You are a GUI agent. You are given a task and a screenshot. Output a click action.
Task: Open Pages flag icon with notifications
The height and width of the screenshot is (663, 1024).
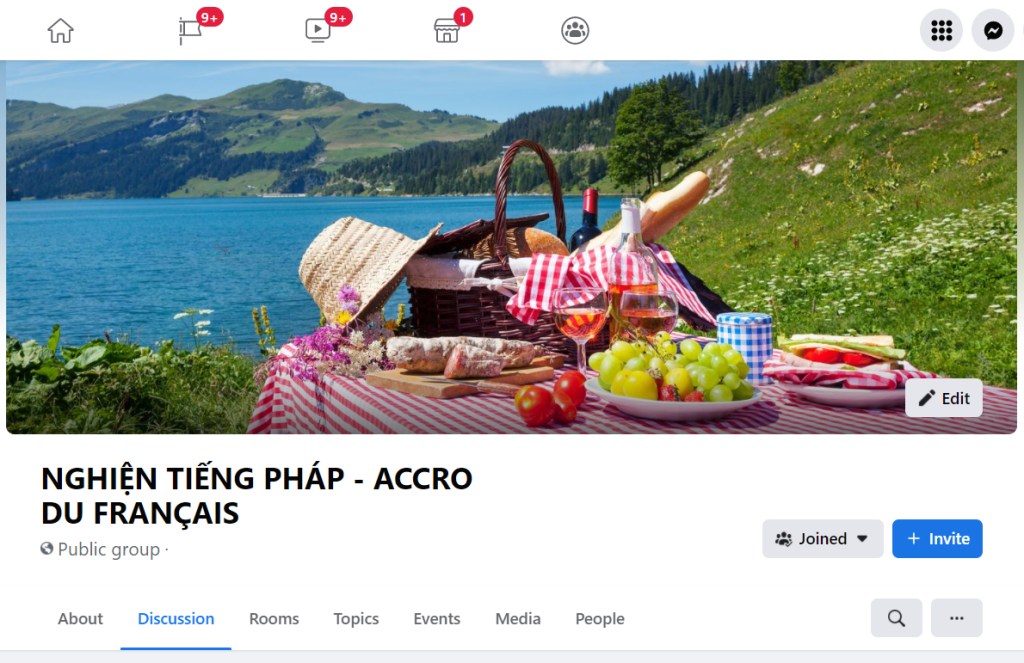click(x=190, y=31)
